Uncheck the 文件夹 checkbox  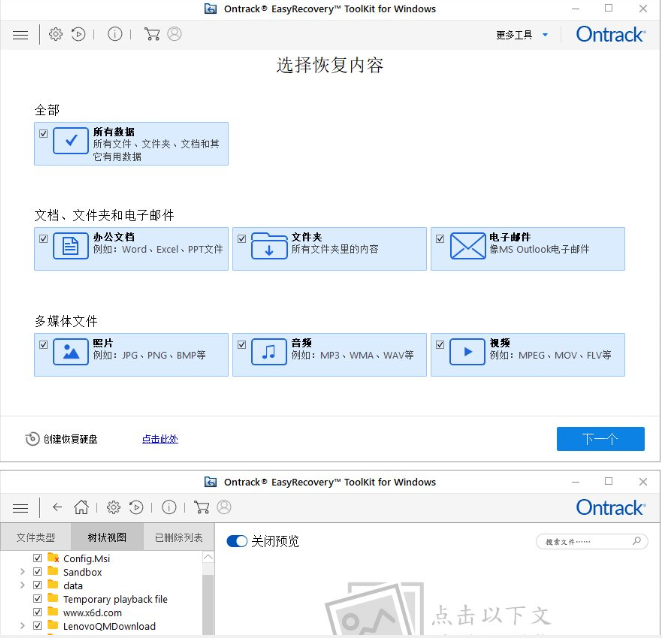coord(242,239)
